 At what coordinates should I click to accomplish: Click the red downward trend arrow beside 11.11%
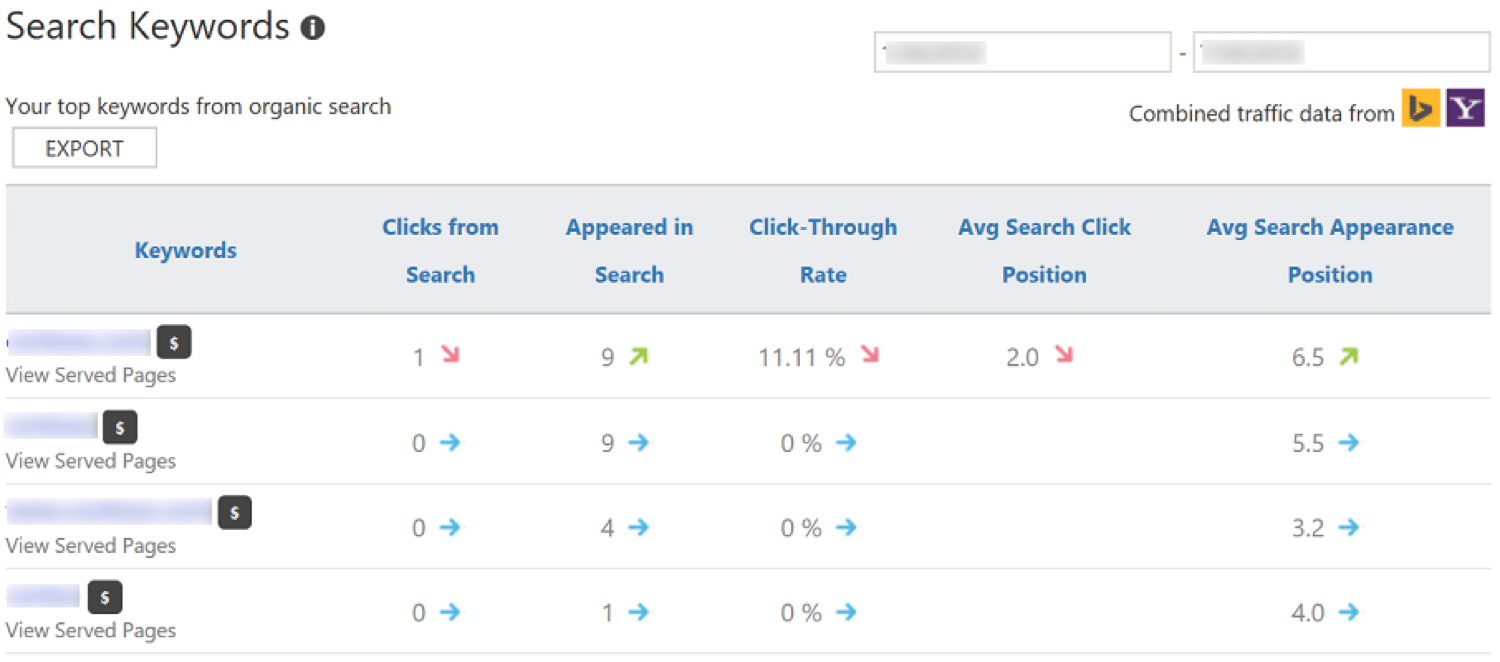pyautogui.click(x=868, y=356)
